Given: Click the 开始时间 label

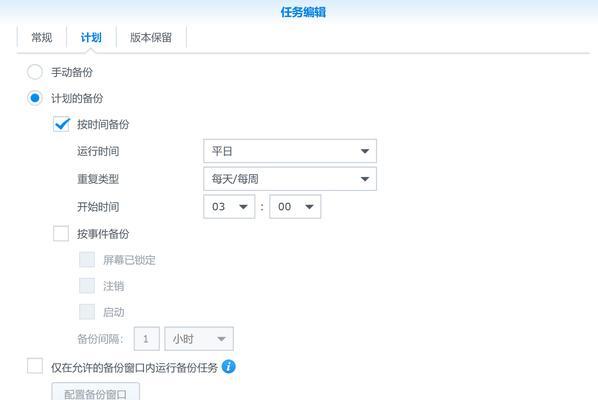Looking at the screenshot, I should point(98,207).
